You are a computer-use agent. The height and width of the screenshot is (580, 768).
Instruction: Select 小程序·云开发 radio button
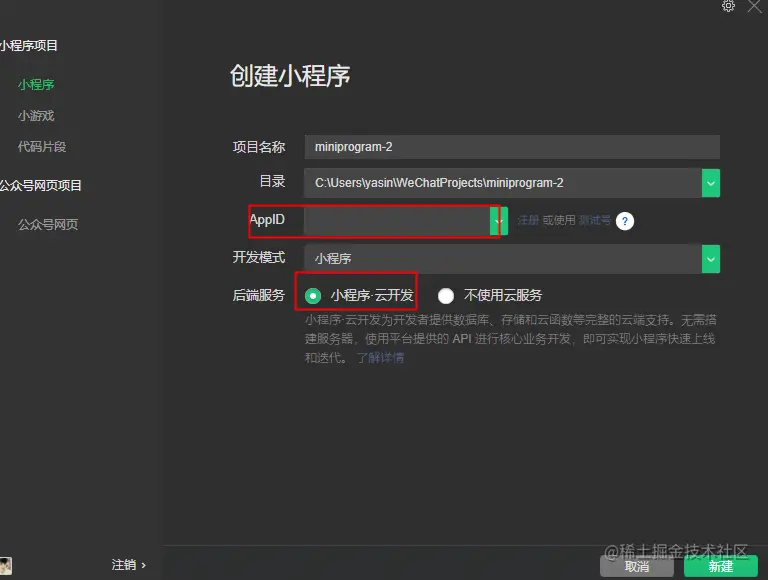pyautogui.click(x=313, y=295)
